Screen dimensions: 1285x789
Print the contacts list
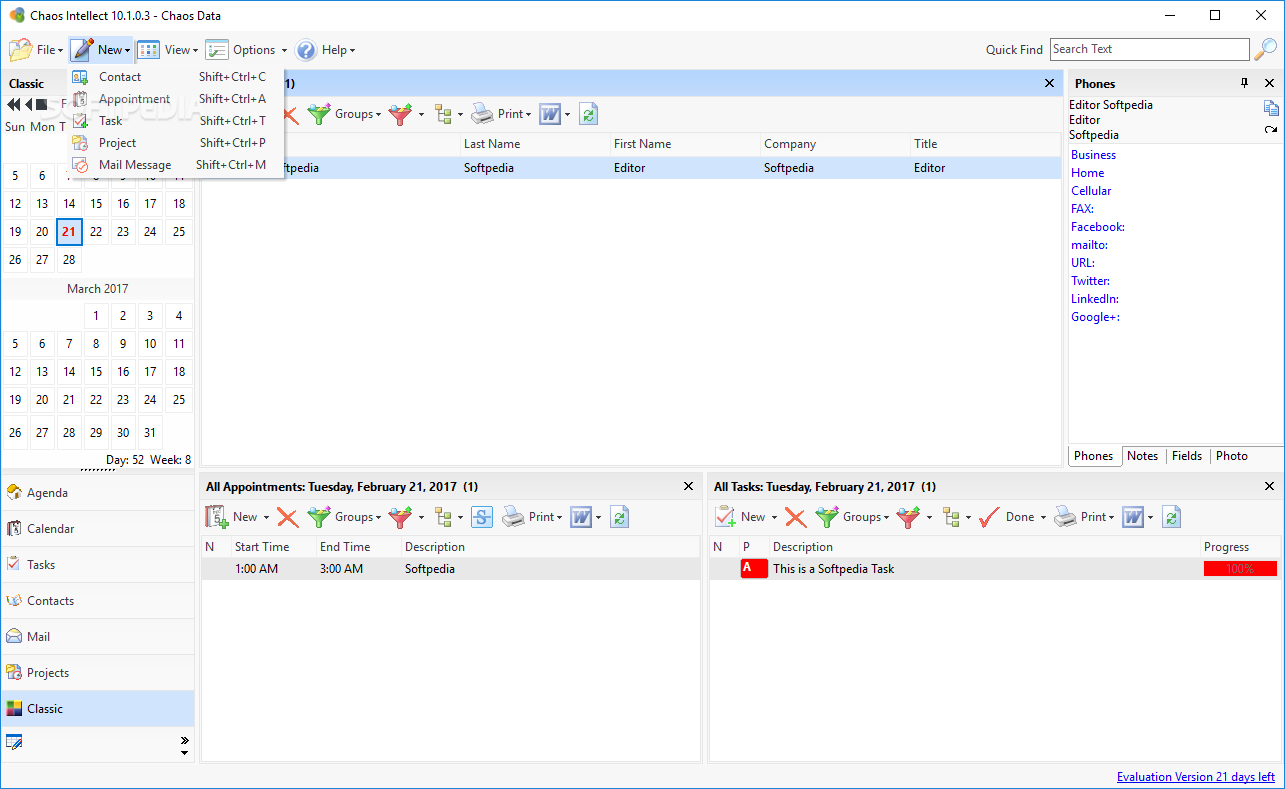point(502,114)
